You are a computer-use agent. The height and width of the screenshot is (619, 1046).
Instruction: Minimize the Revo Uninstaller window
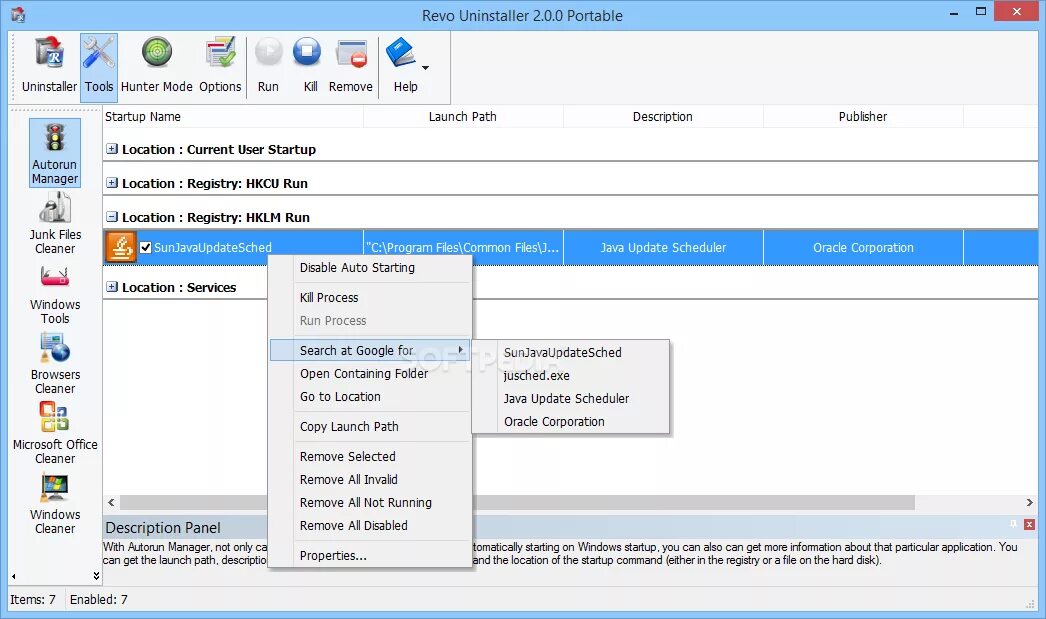pyautogui.click(x=954, y=13)
